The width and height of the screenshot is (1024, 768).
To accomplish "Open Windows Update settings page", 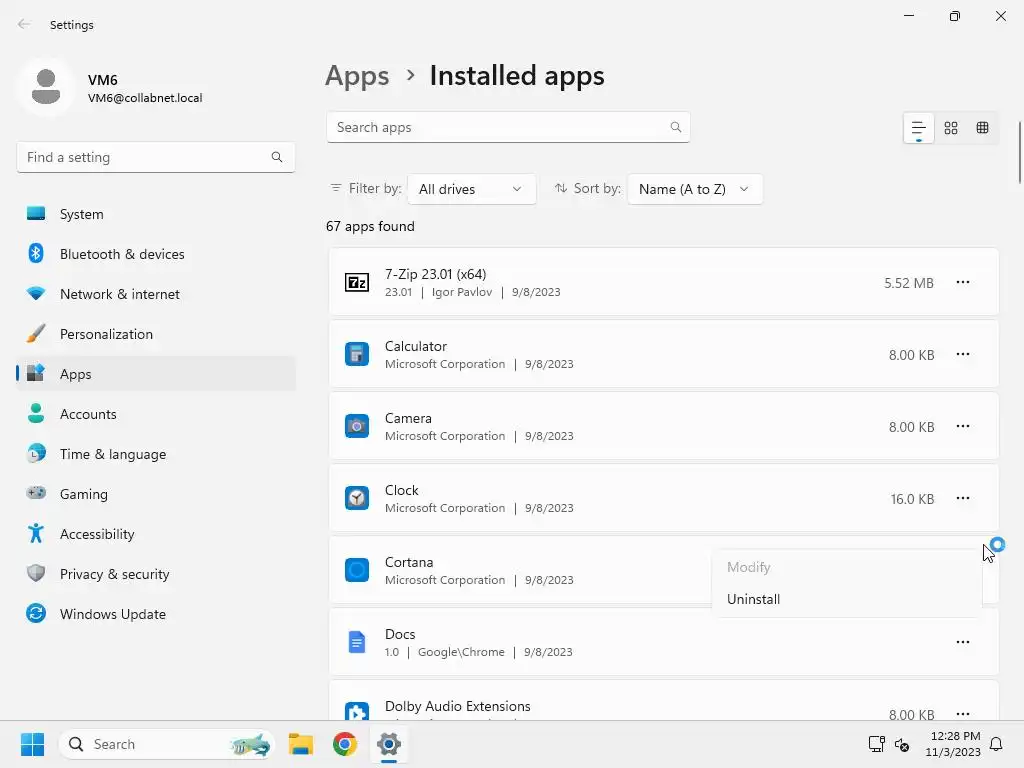I will point(112,614).
